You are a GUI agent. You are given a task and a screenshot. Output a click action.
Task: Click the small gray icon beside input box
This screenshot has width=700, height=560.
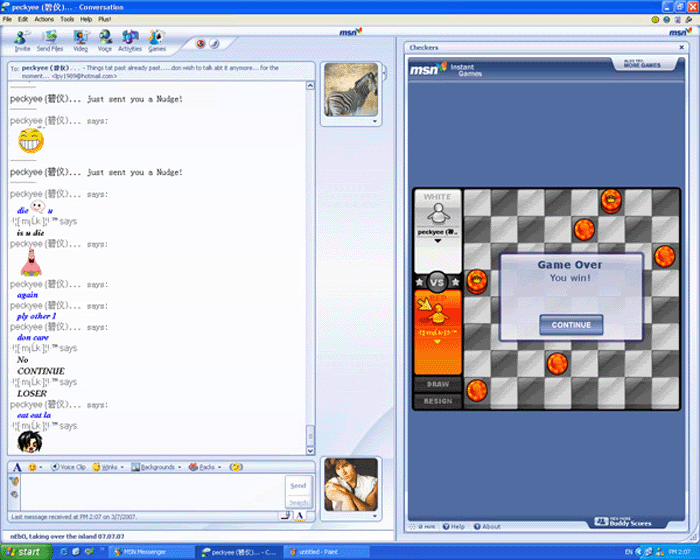point(14,494)
